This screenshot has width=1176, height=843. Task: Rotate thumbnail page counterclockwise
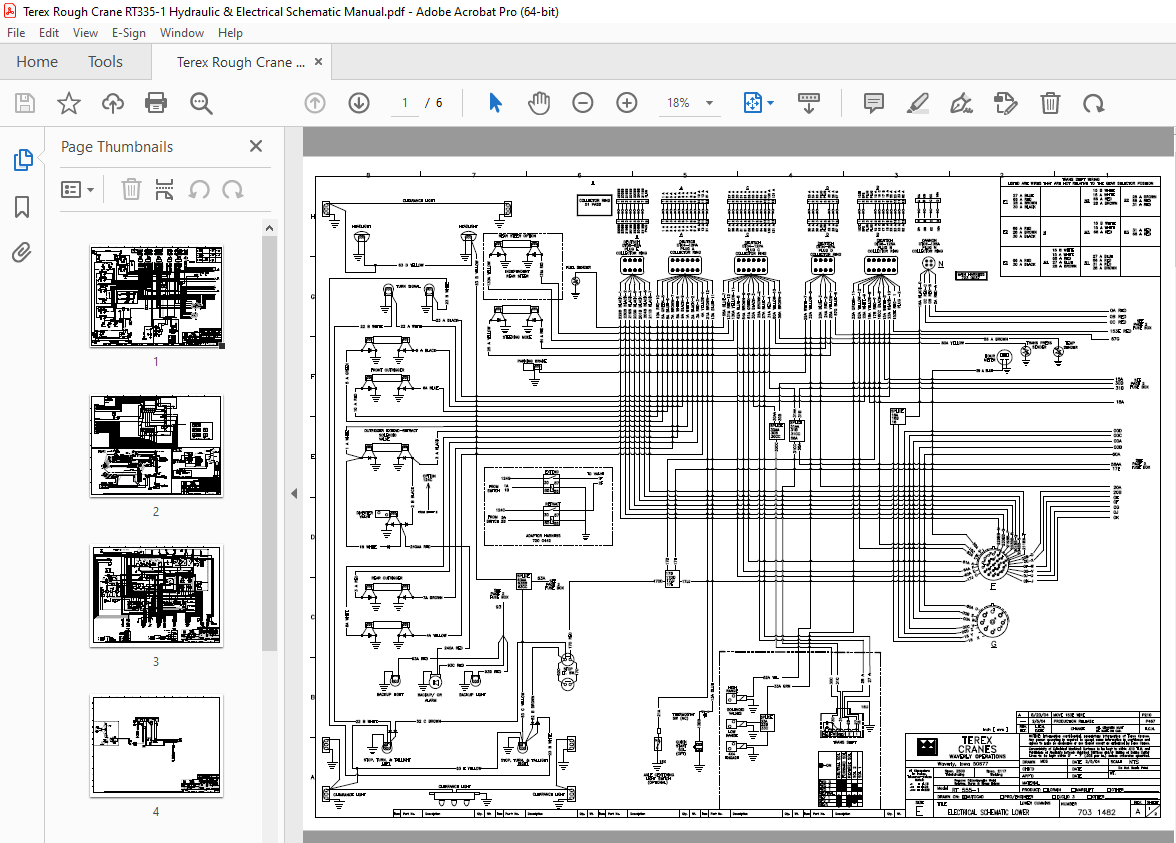[x=199, y=189]
